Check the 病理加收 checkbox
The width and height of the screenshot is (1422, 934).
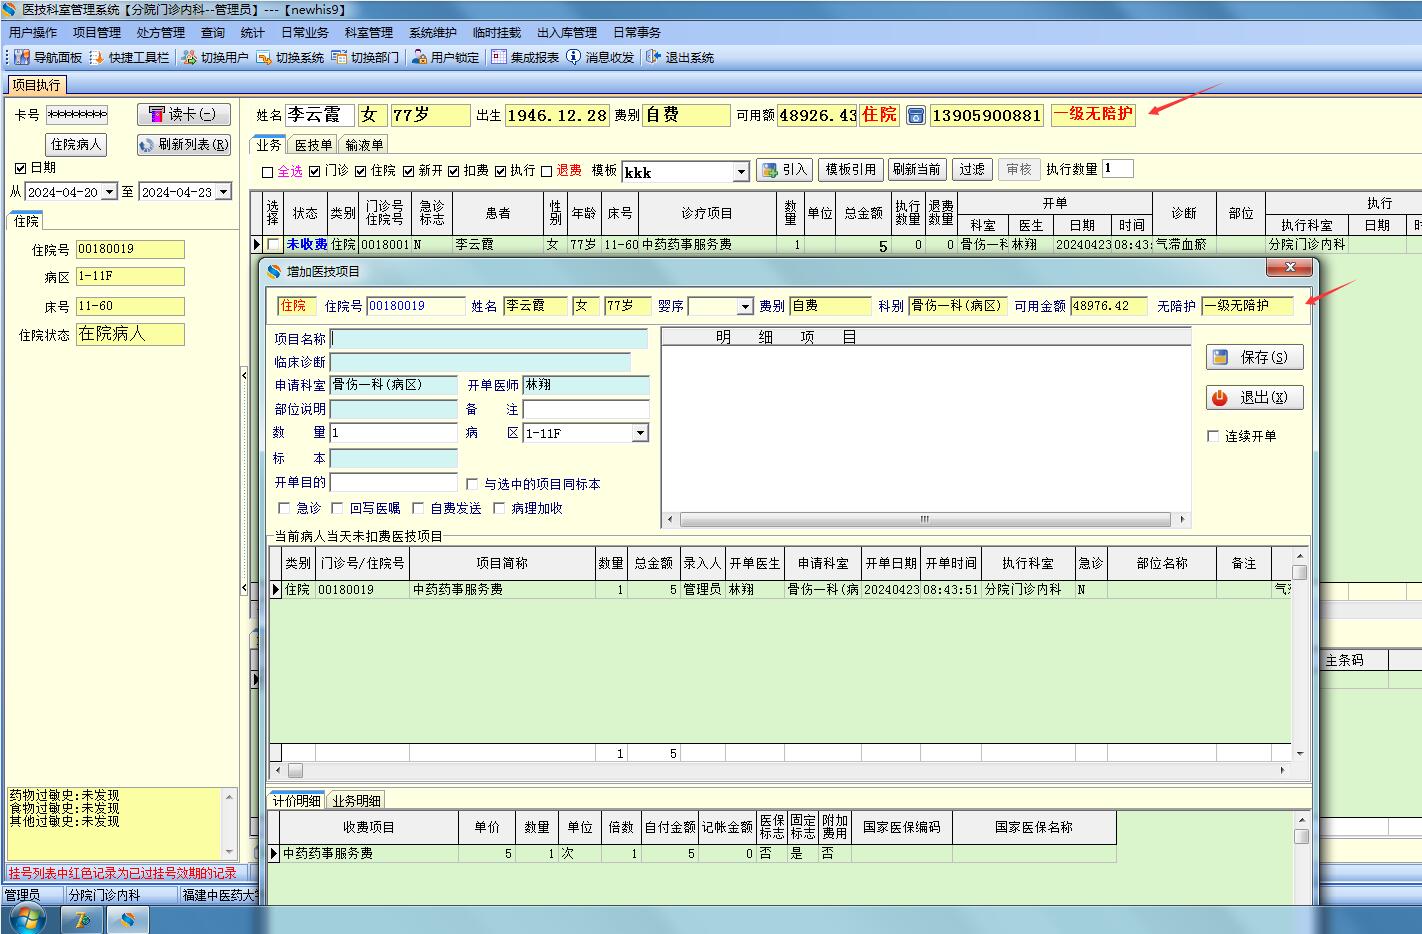click(x=498, y=508)
